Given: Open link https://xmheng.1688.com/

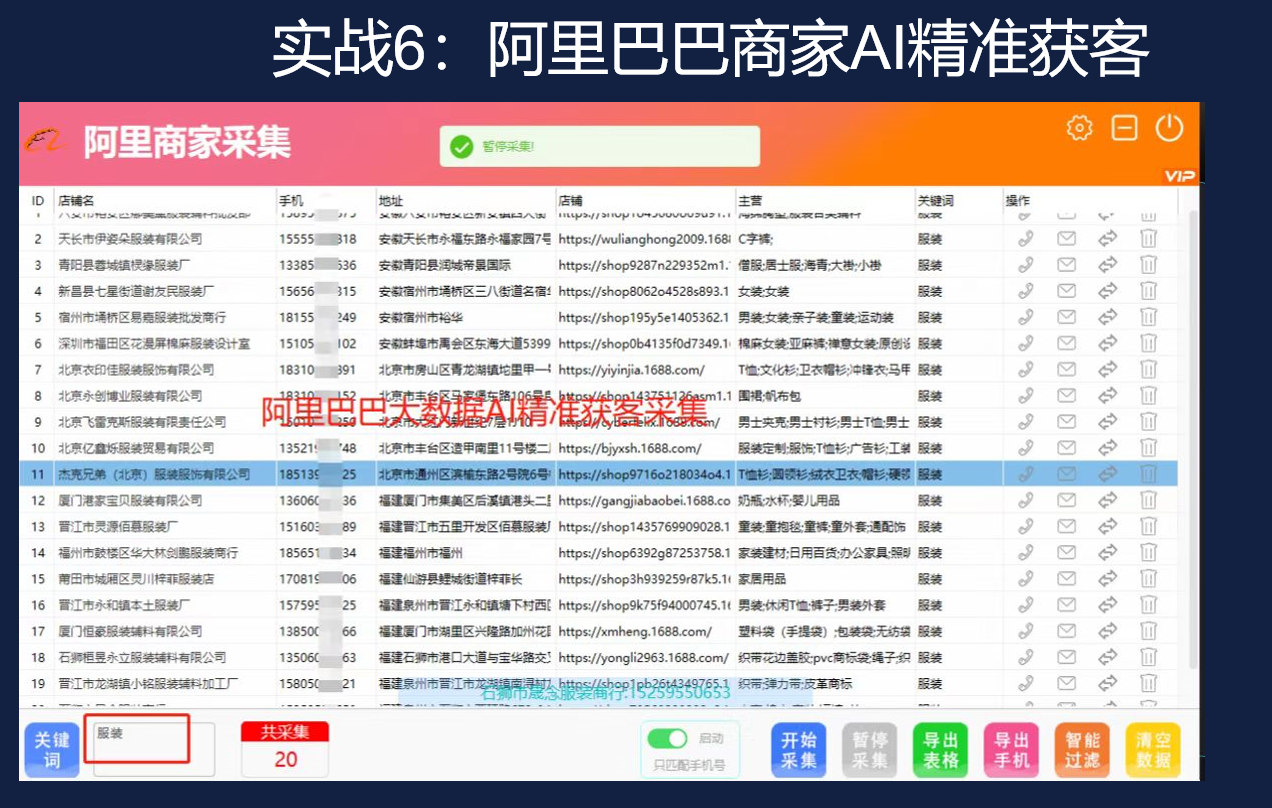Looking at the screenshot, I should [635, 631].
